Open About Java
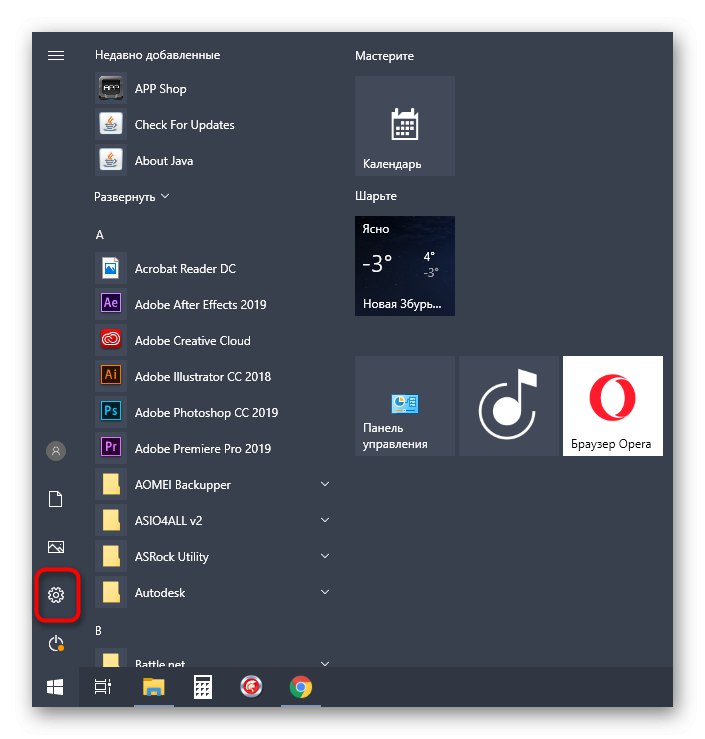Image resolution: width=705 pixels, height=739 pixels. (x=212, y=161)
